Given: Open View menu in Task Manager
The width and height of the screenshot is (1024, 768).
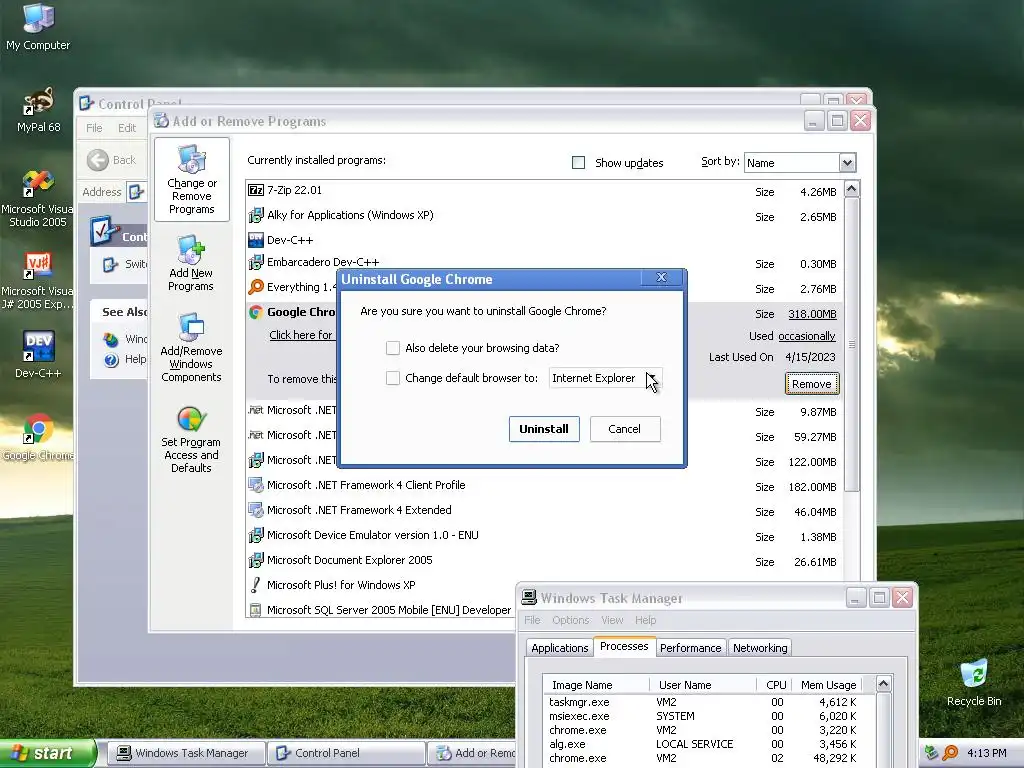Looking at the screenshot, I should point(612,620).
